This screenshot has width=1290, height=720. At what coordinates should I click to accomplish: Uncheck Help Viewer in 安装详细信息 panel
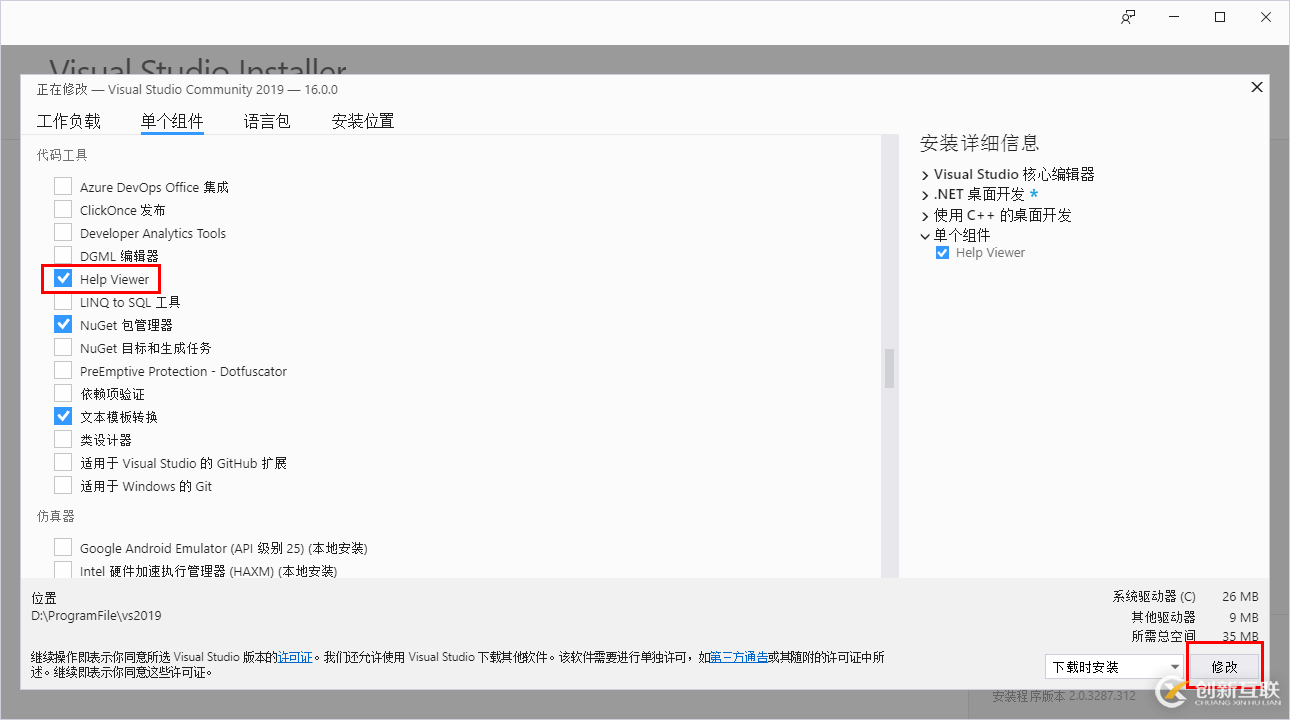coord(942,253)
